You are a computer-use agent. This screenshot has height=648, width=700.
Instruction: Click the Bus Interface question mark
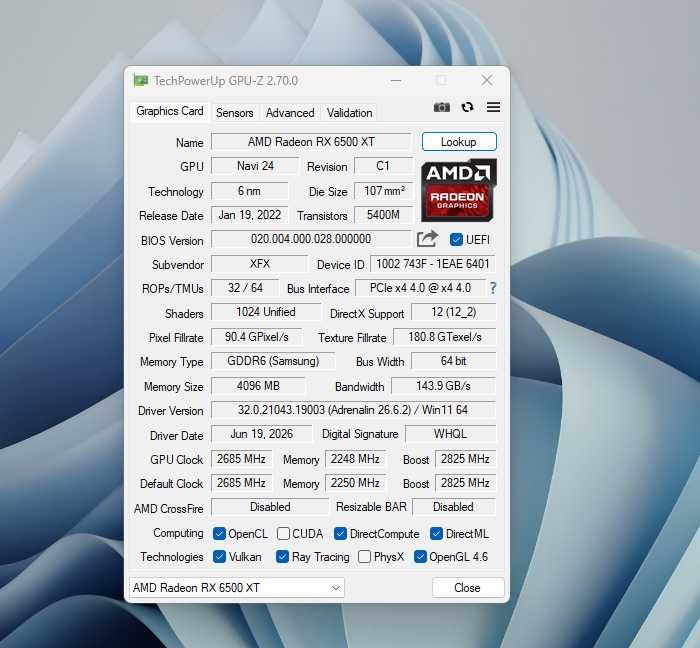pos(492,288)
